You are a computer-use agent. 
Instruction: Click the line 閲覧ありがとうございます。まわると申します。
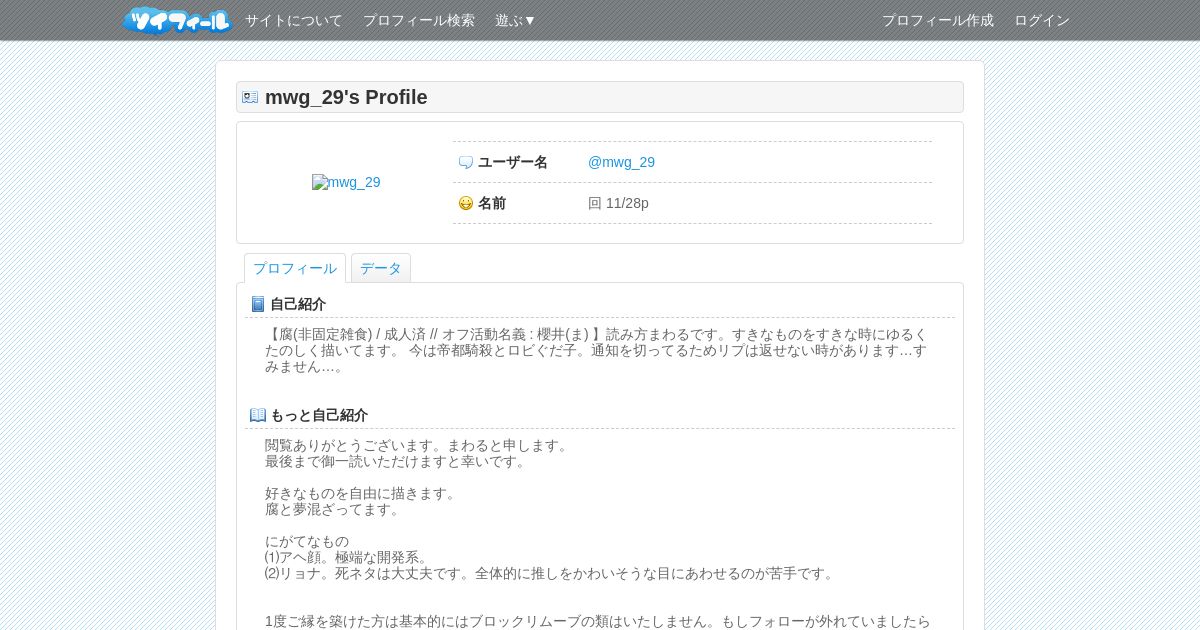[419, 445]
